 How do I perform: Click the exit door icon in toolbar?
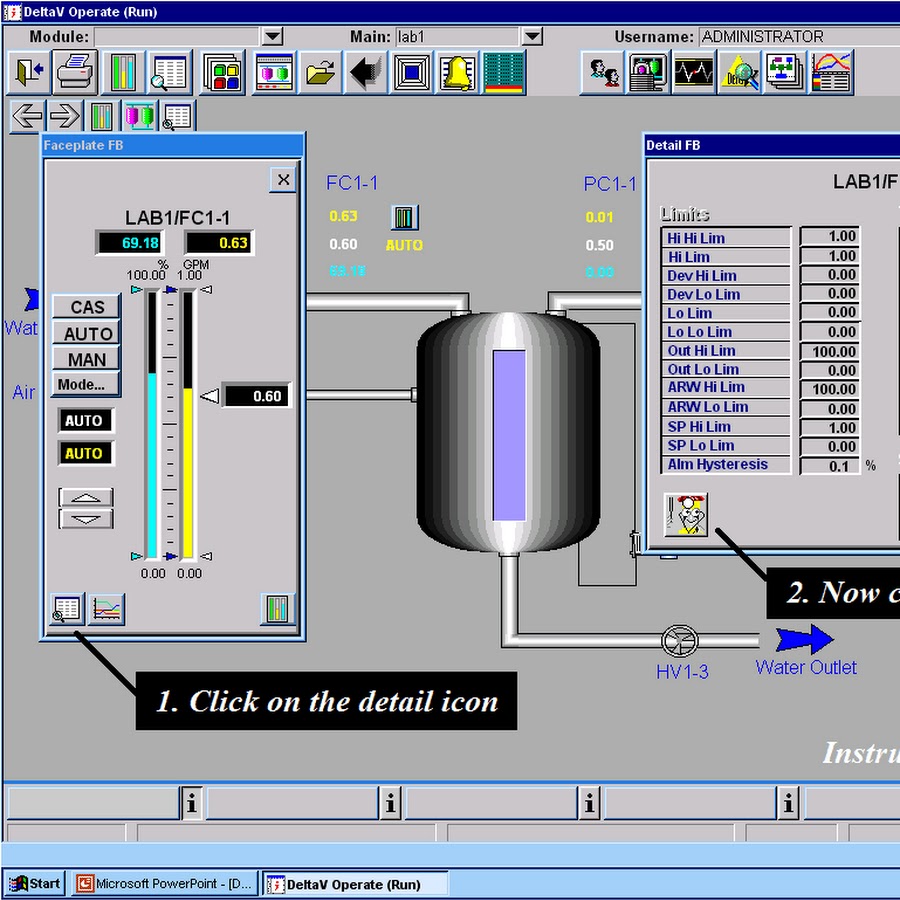(28, 72)
